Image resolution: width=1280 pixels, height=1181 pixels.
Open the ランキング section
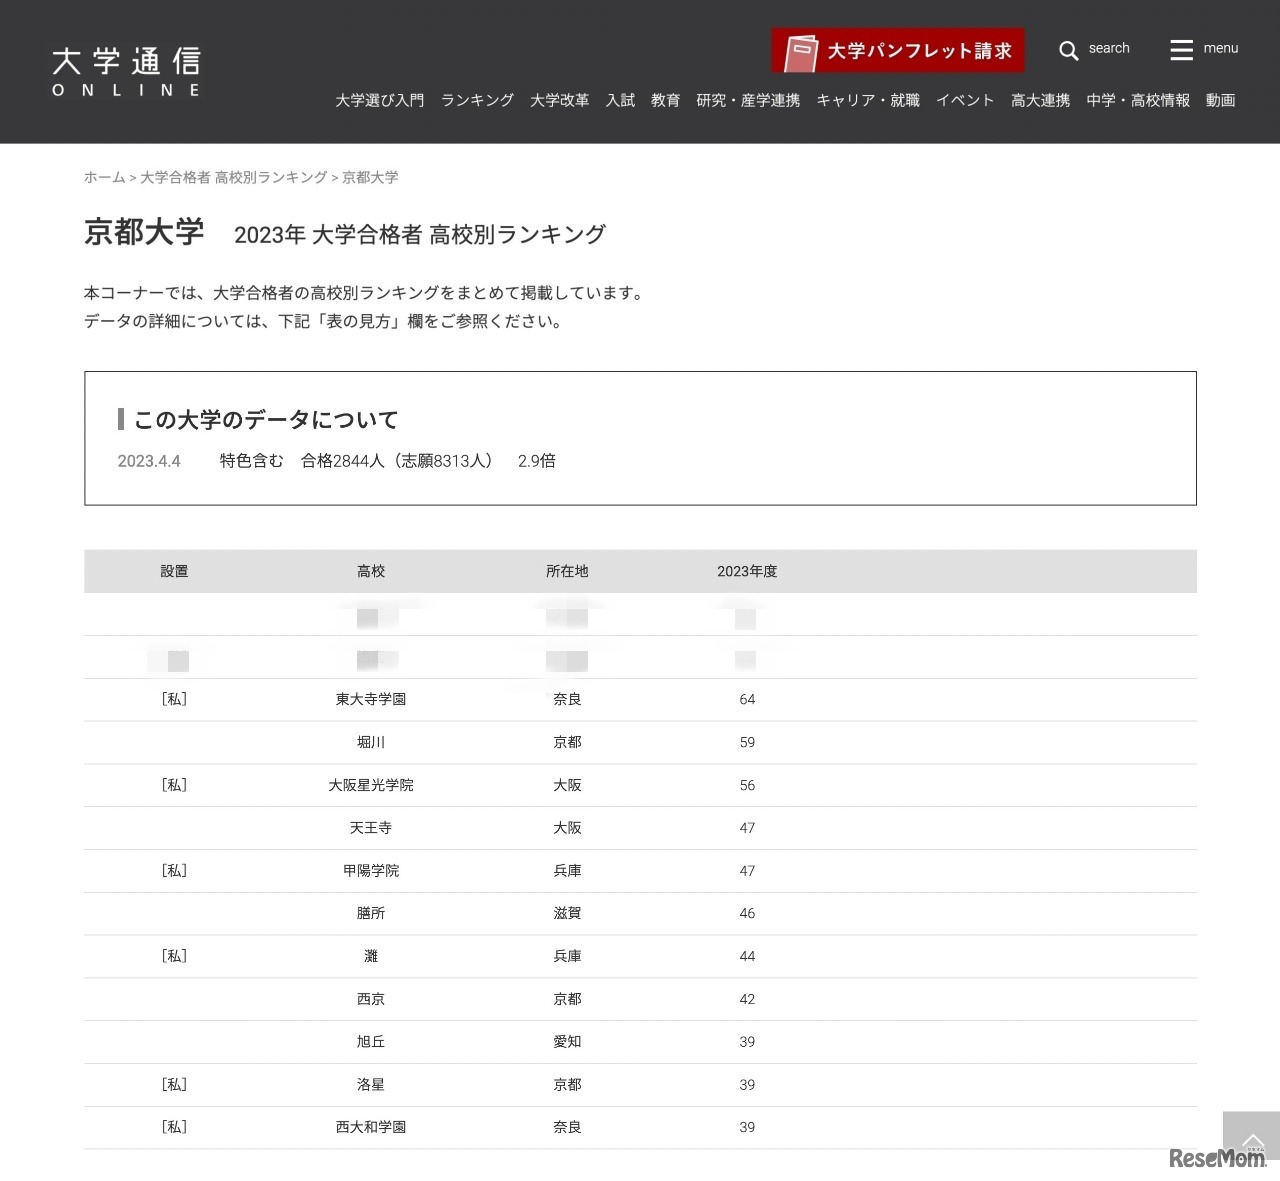pos(476,100)
